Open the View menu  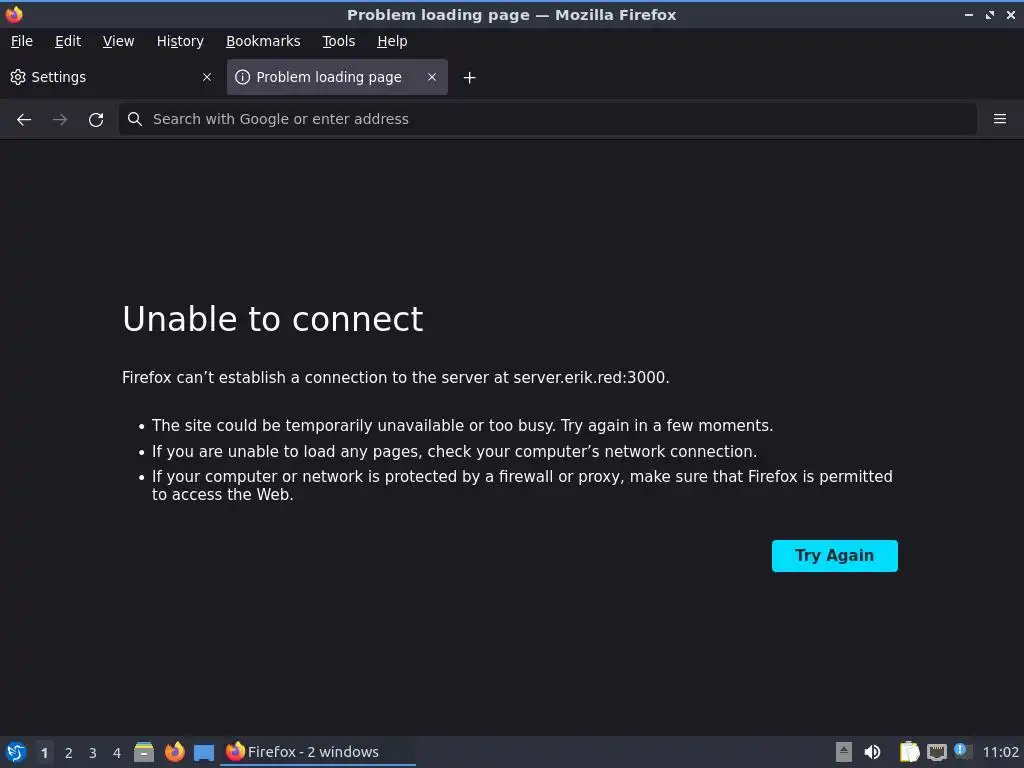click(x=118, y=41)
